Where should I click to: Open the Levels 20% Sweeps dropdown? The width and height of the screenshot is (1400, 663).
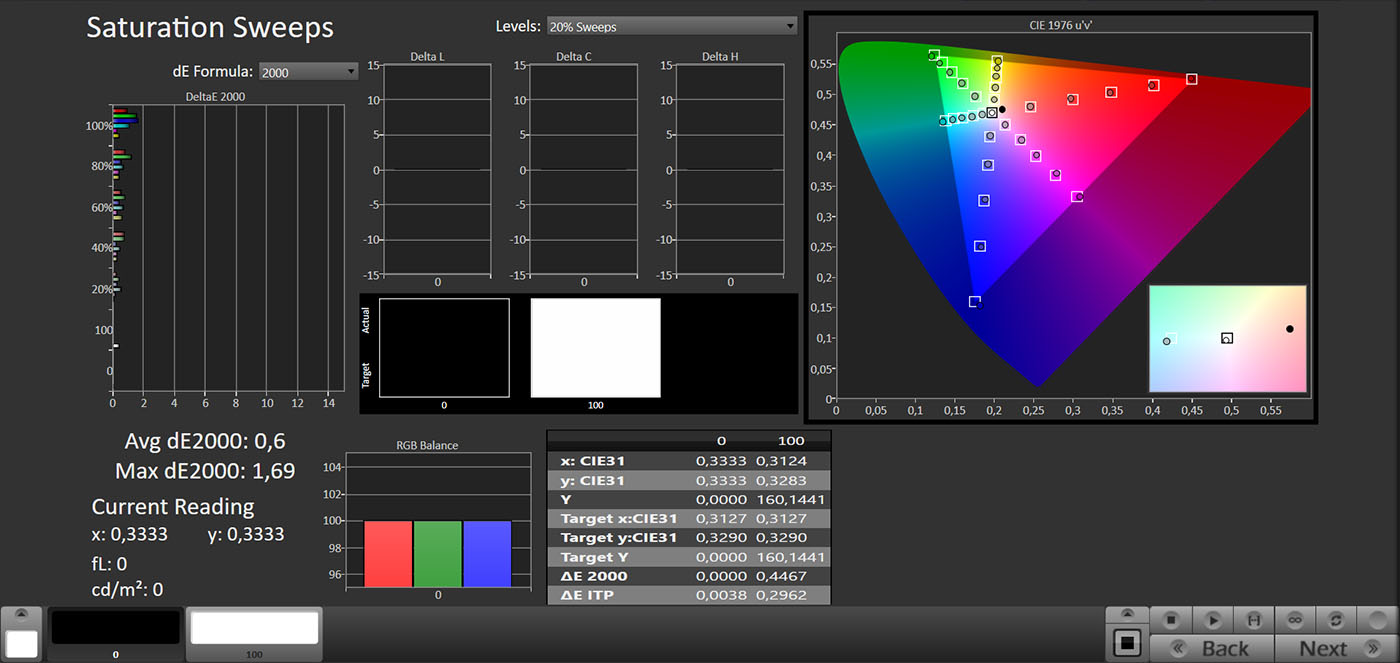671,26
